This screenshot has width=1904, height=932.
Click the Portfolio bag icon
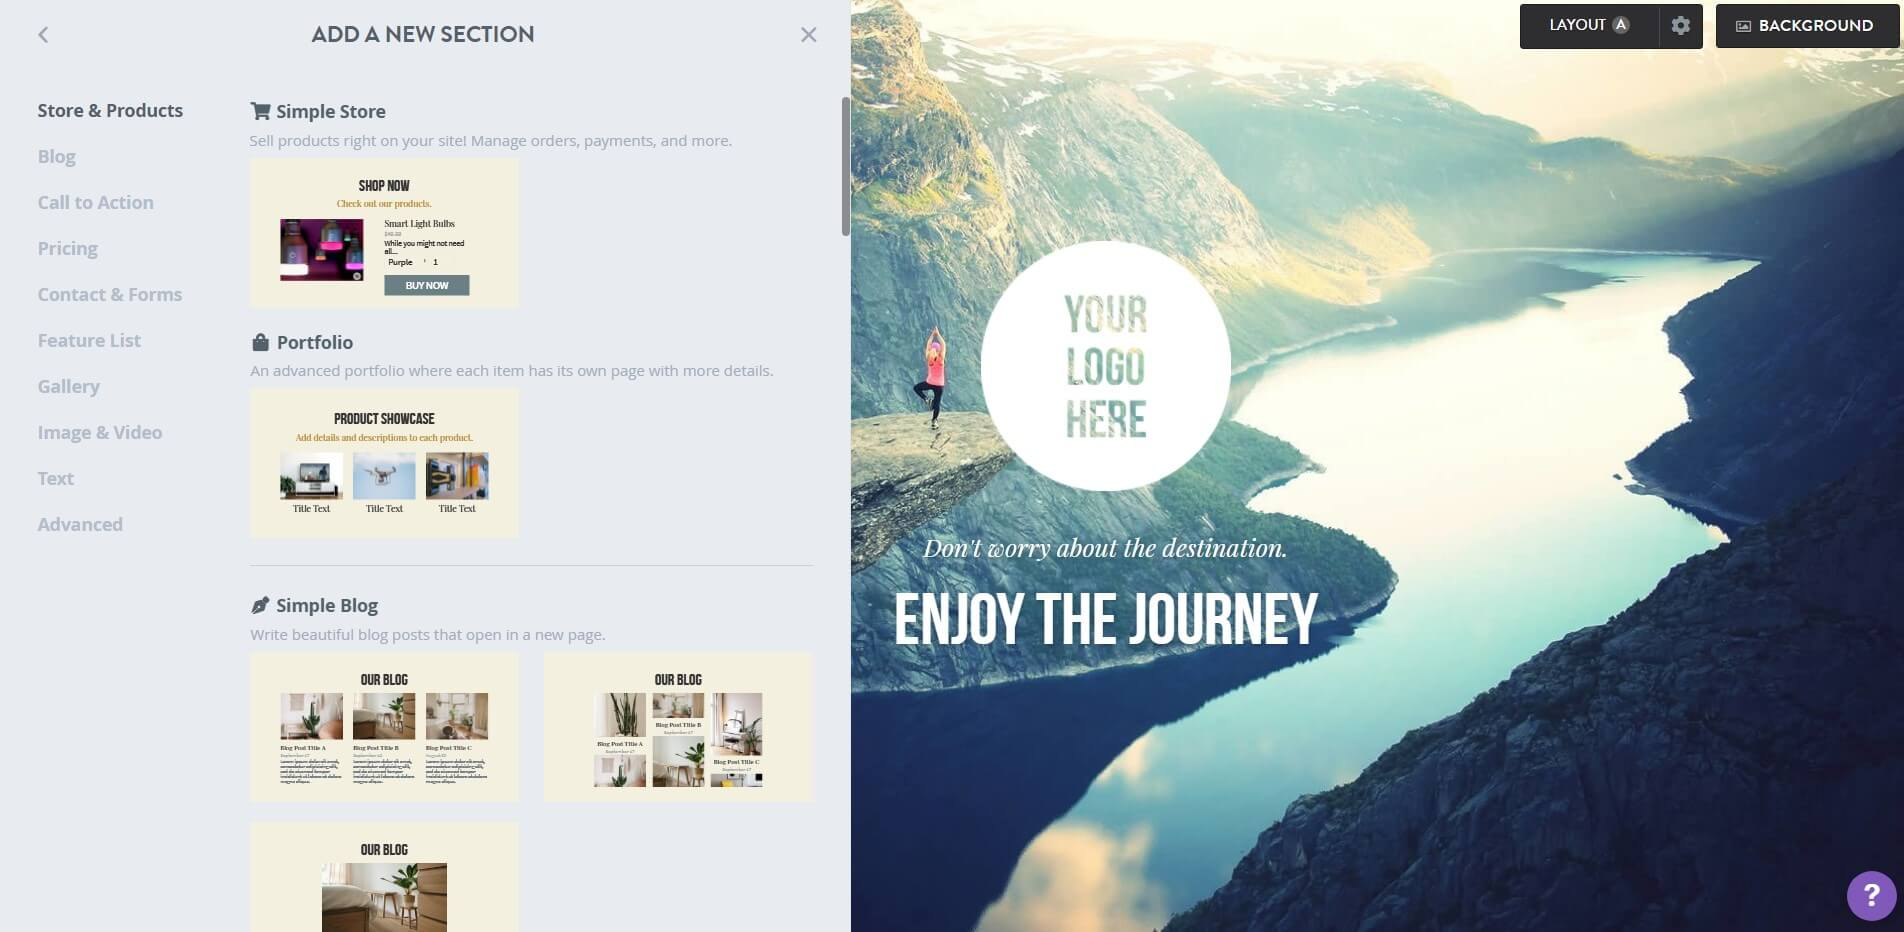point(260,342)
